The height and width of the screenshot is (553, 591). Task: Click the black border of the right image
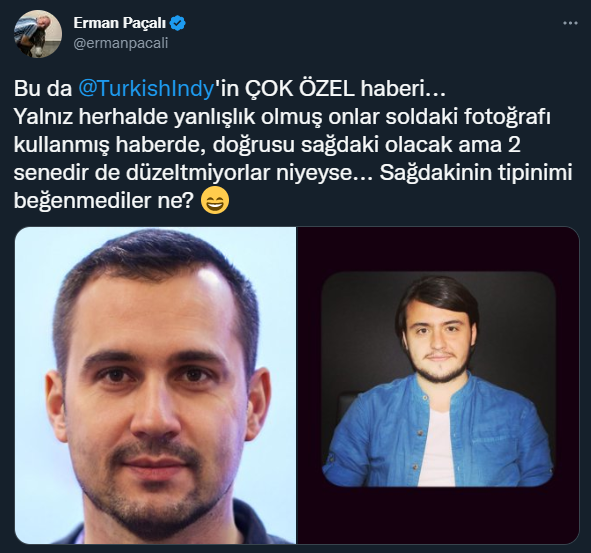[x=438, y=249]
